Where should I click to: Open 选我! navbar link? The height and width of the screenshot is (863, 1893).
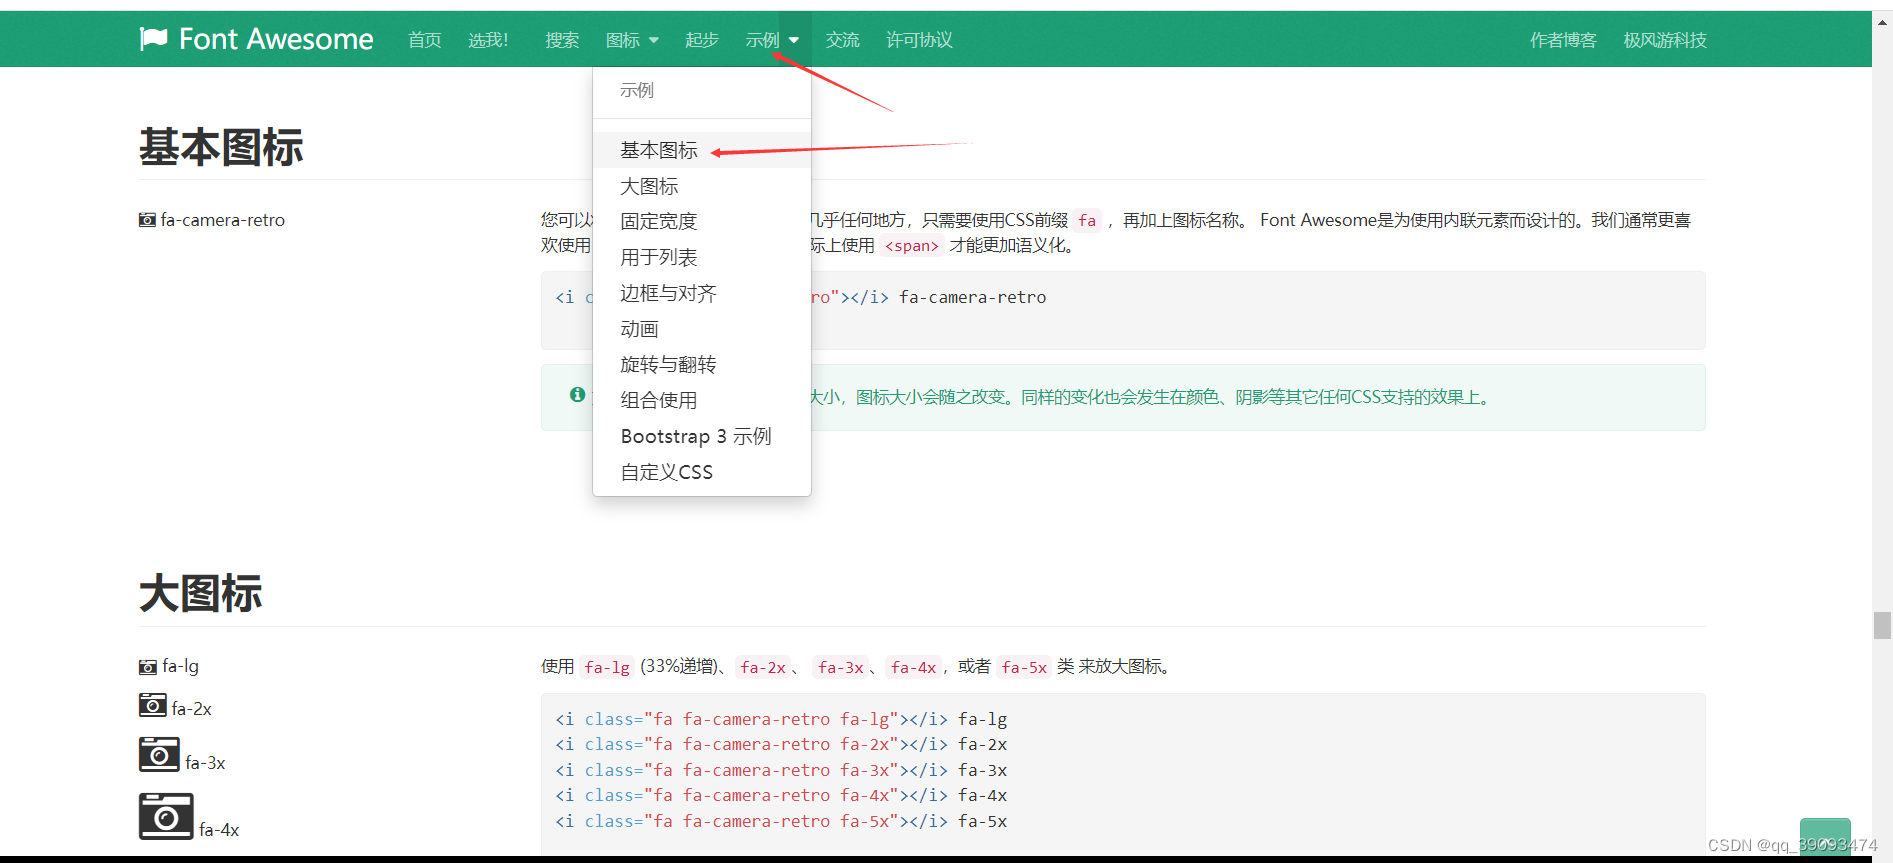488,40
